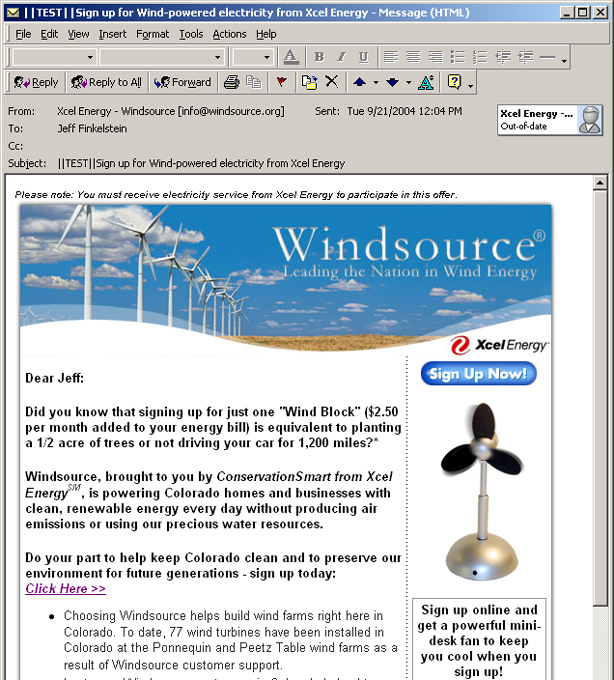Click the Increase Indent icon
This screenshot has height=680, width=614.
tap(526, 57)
